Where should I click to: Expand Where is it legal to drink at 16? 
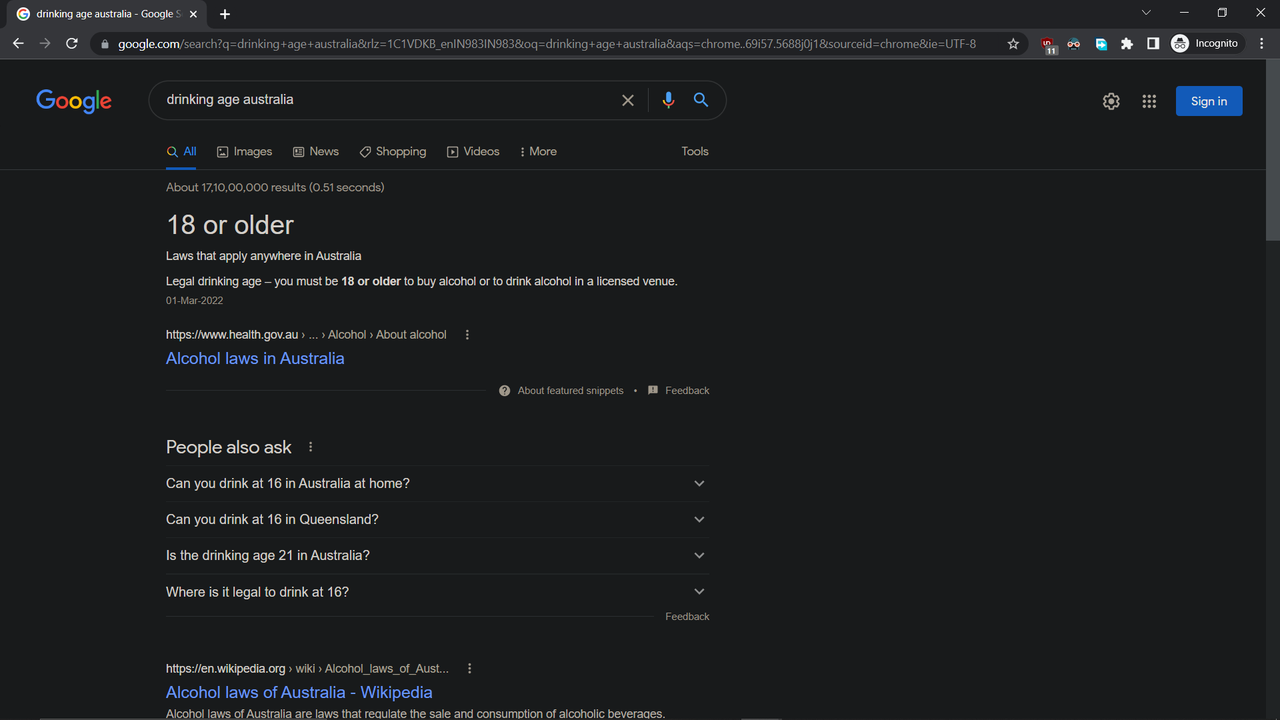pos(437,592)
